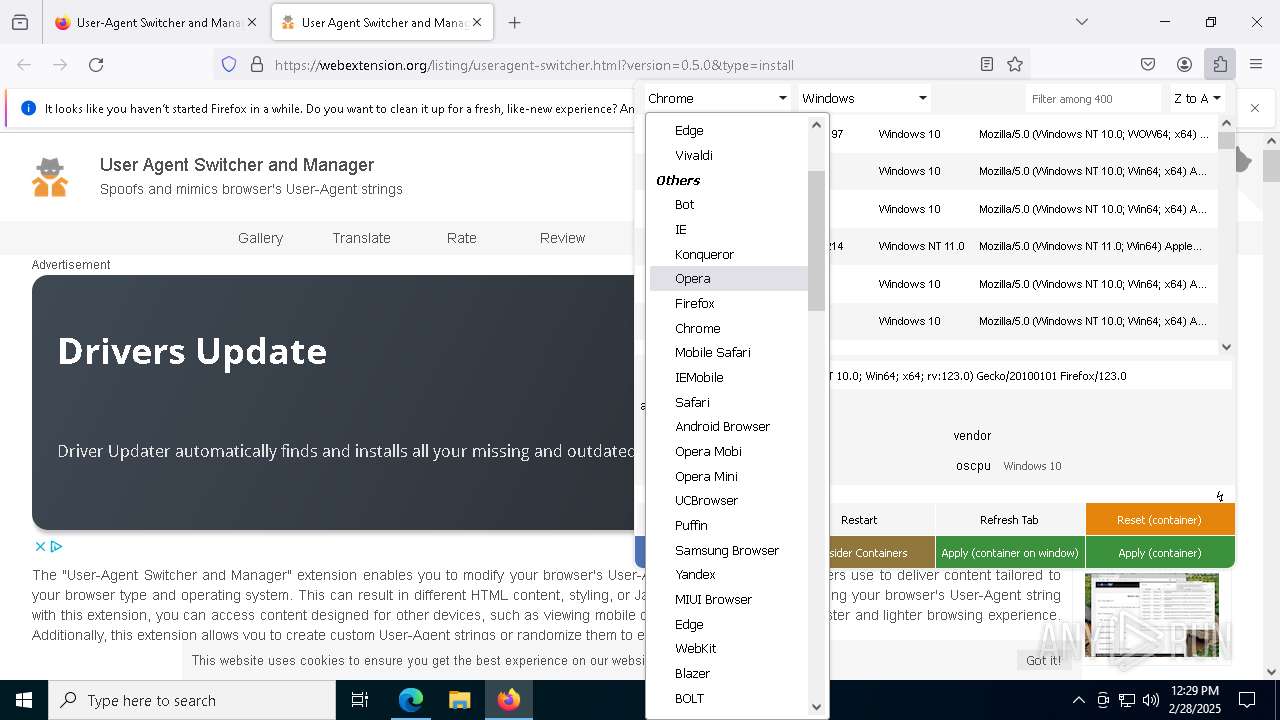The height and width of the screenshot is (720, 1280).
Task: Open the network icon in tray
Action: pos(1127,700)
